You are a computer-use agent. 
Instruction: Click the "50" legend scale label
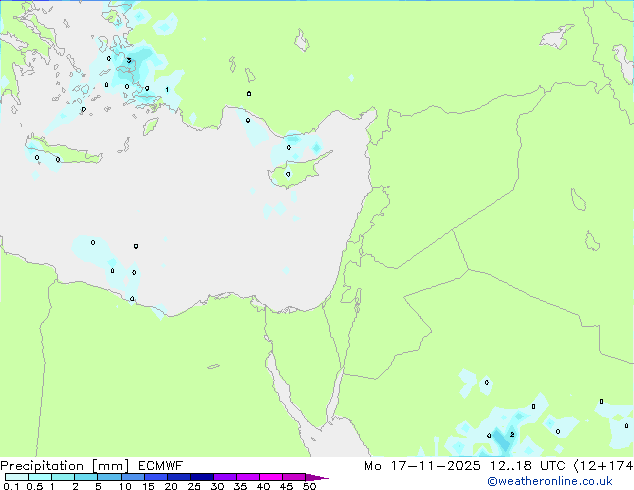point(309,486)
